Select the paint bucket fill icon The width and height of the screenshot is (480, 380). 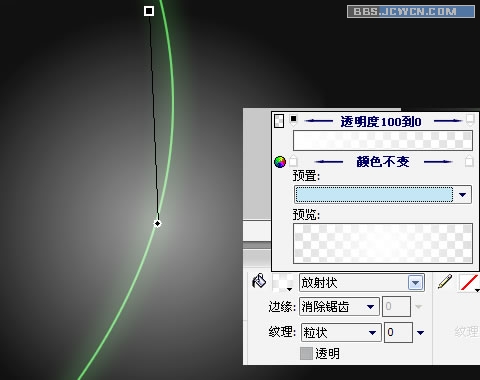[259, 281]
